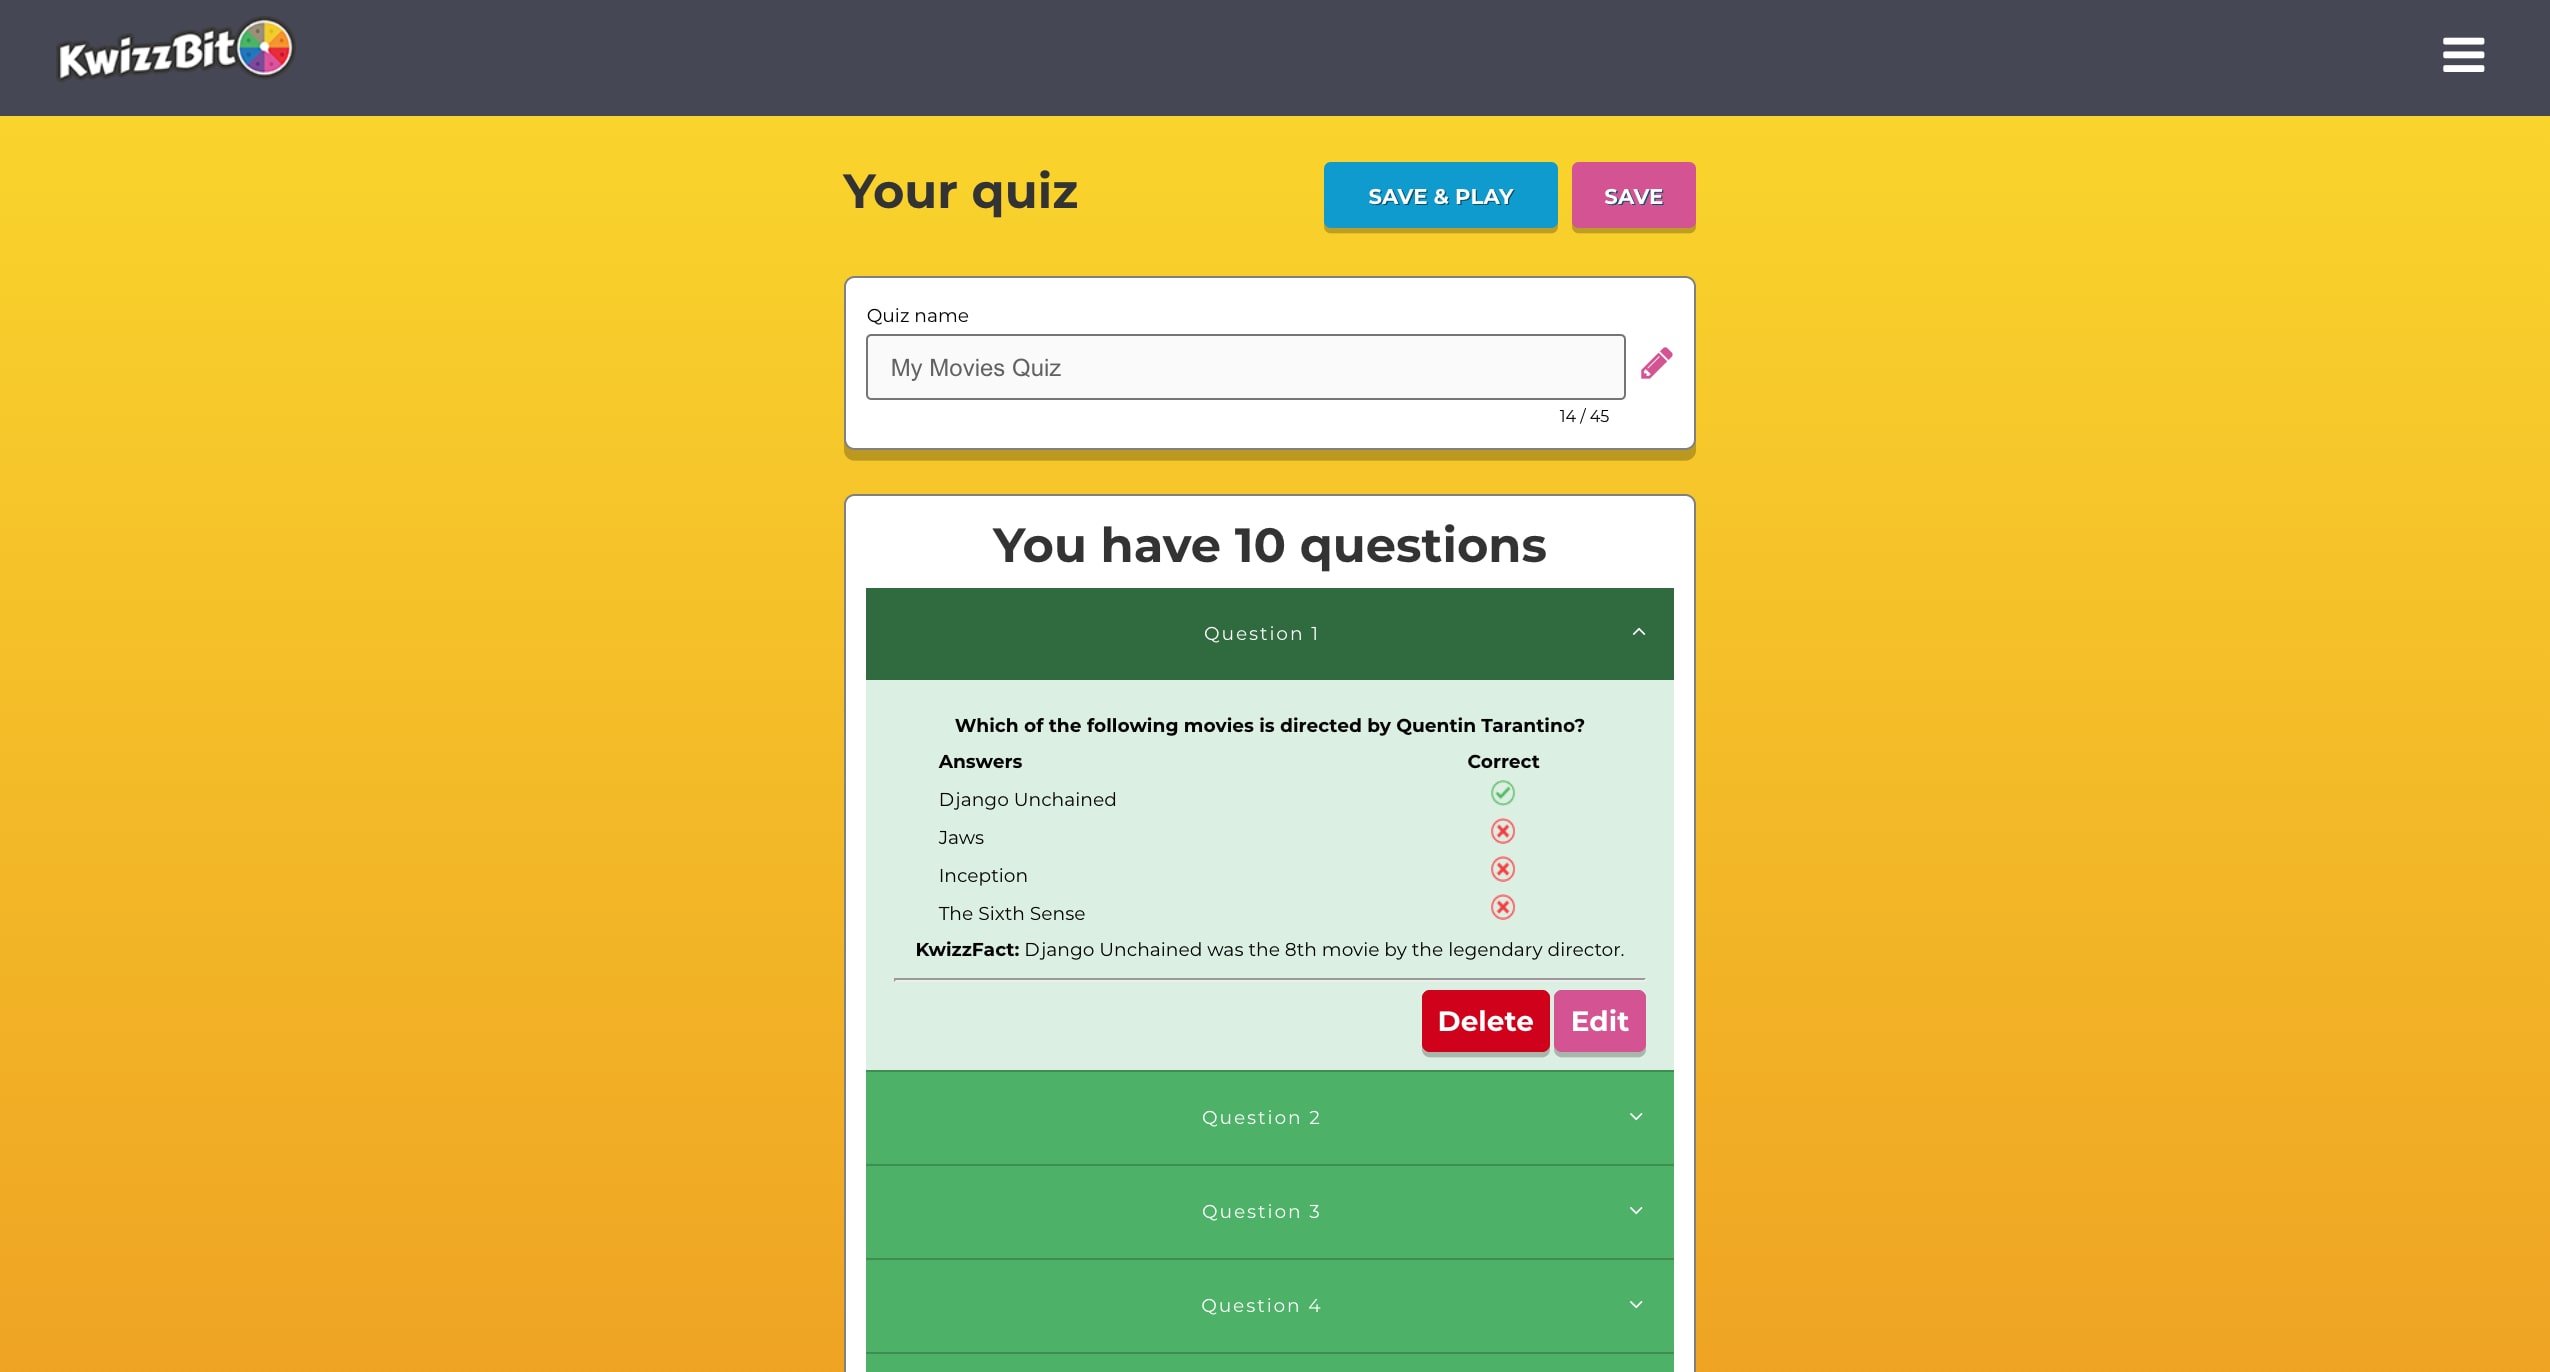Click the Quiz name input field
Viewport: 2550px width, 1372px height.
[1246, 367]
